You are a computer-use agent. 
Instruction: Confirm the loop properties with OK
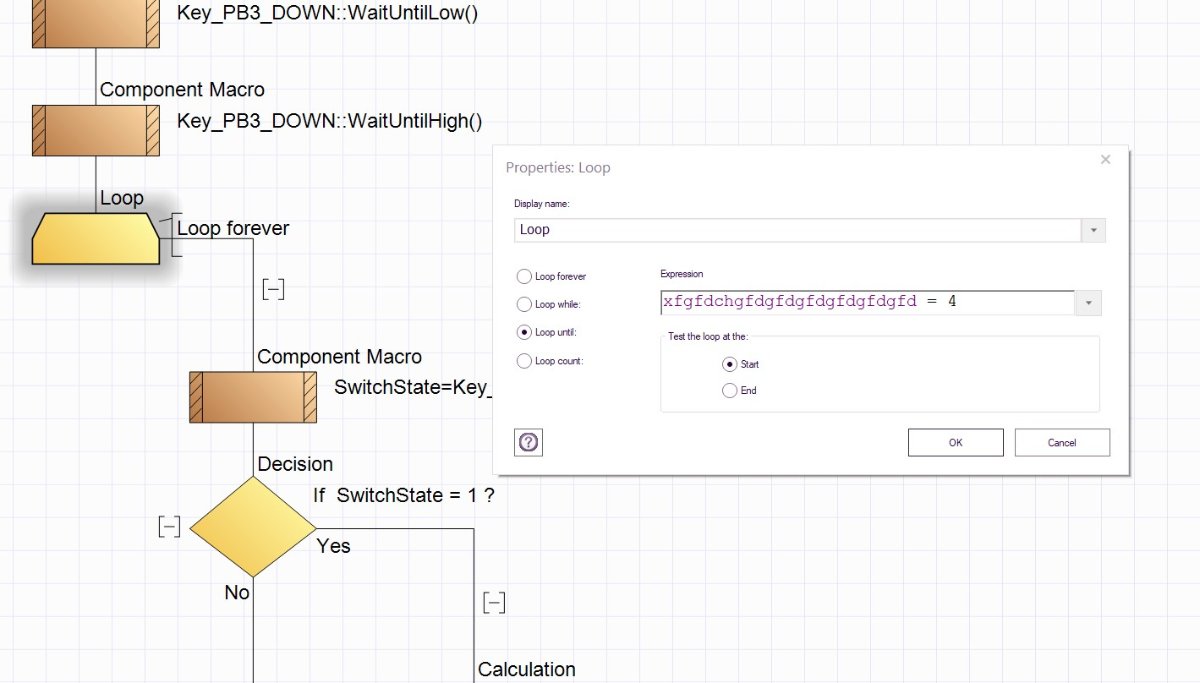[955, 442]
